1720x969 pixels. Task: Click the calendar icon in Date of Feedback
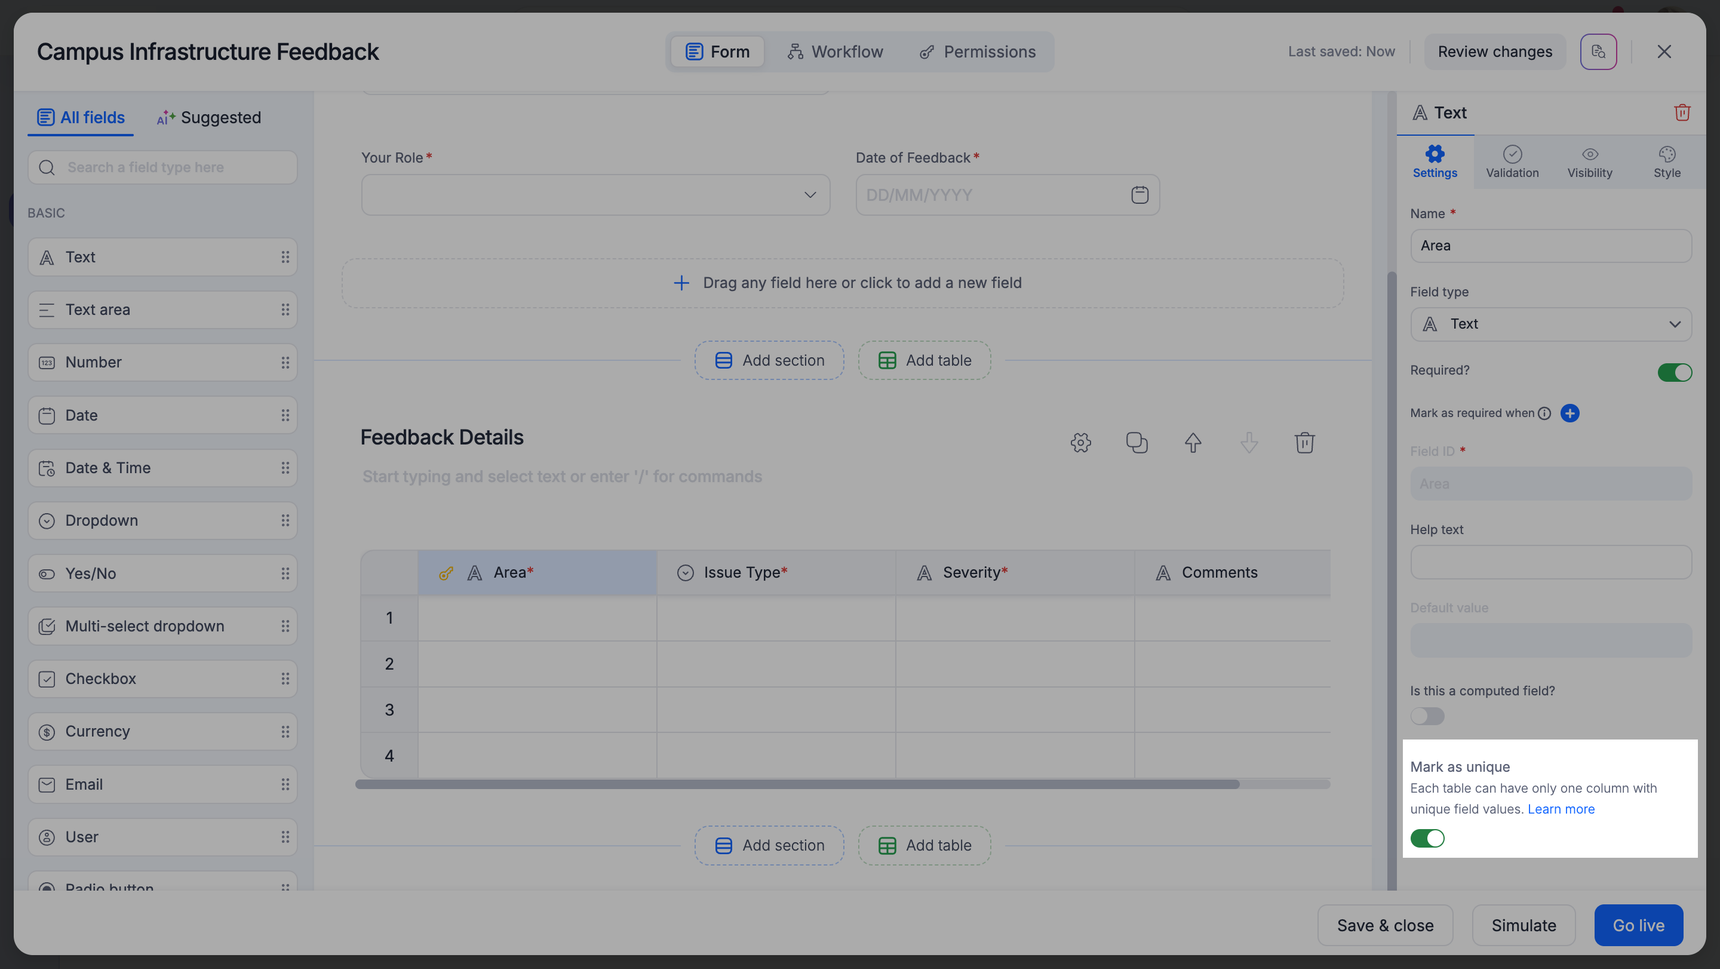[1139, 195]
